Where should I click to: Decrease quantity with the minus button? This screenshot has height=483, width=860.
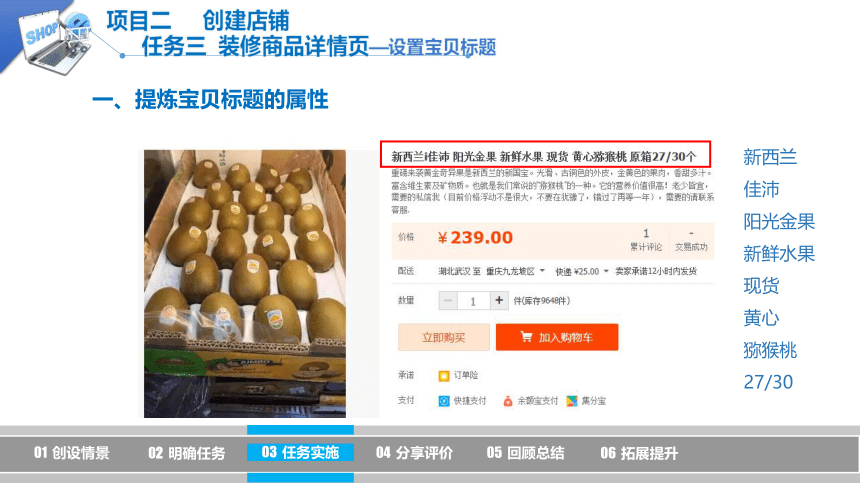click(448, 300)
